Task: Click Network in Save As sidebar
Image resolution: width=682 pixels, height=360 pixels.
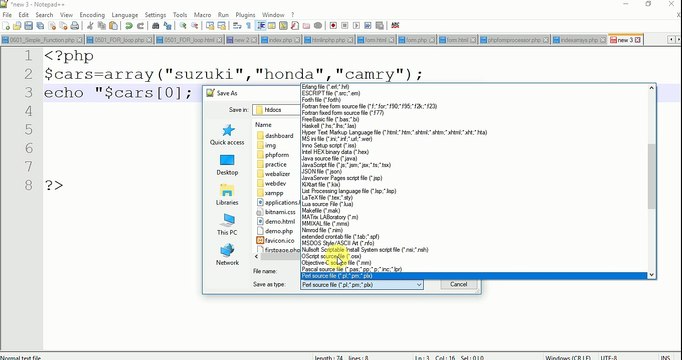Action: point(227,255)
